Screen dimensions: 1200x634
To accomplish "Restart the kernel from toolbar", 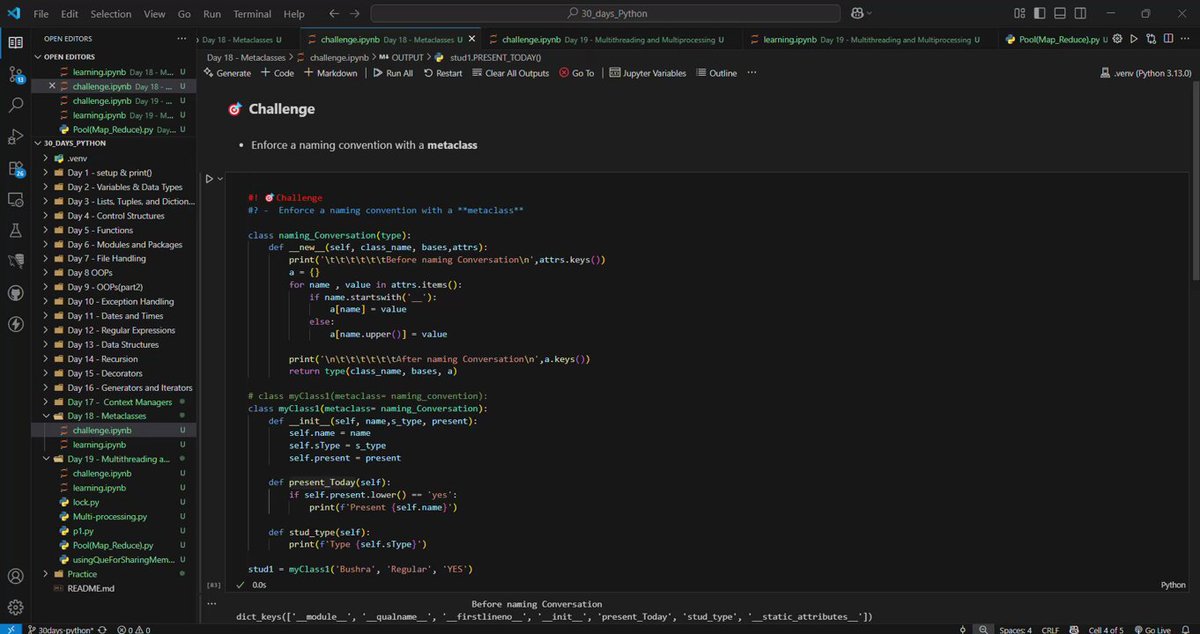I will 443,73.
